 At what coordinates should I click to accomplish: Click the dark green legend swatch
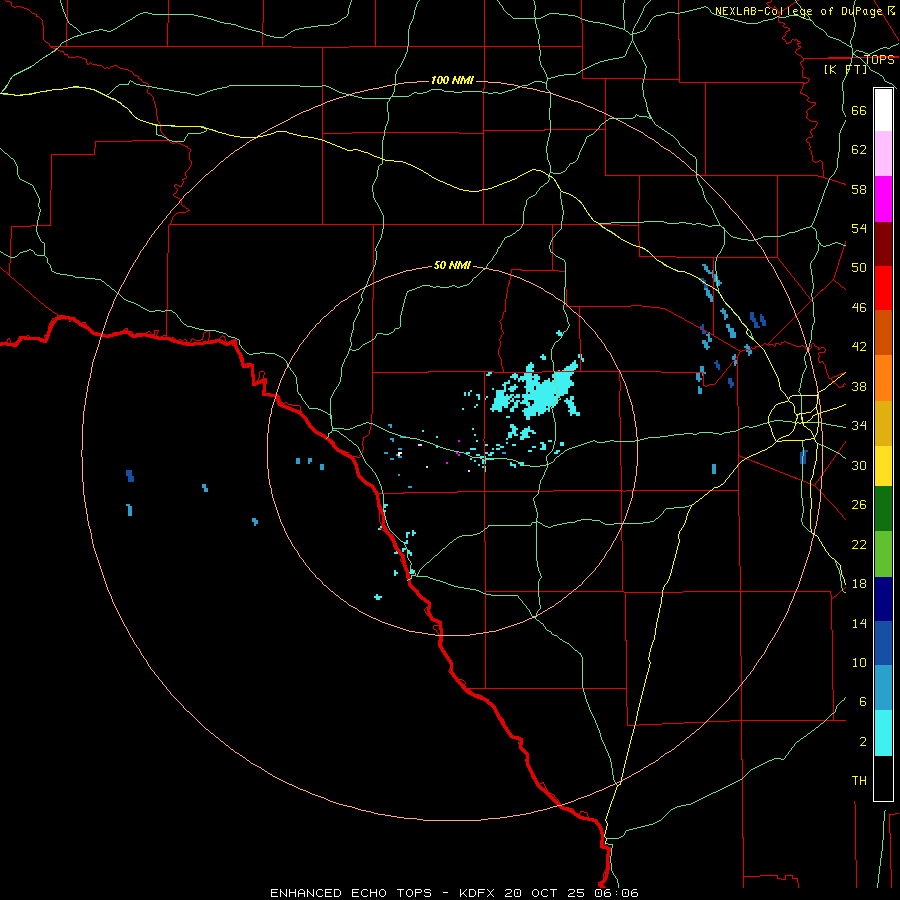click(883, 509)
